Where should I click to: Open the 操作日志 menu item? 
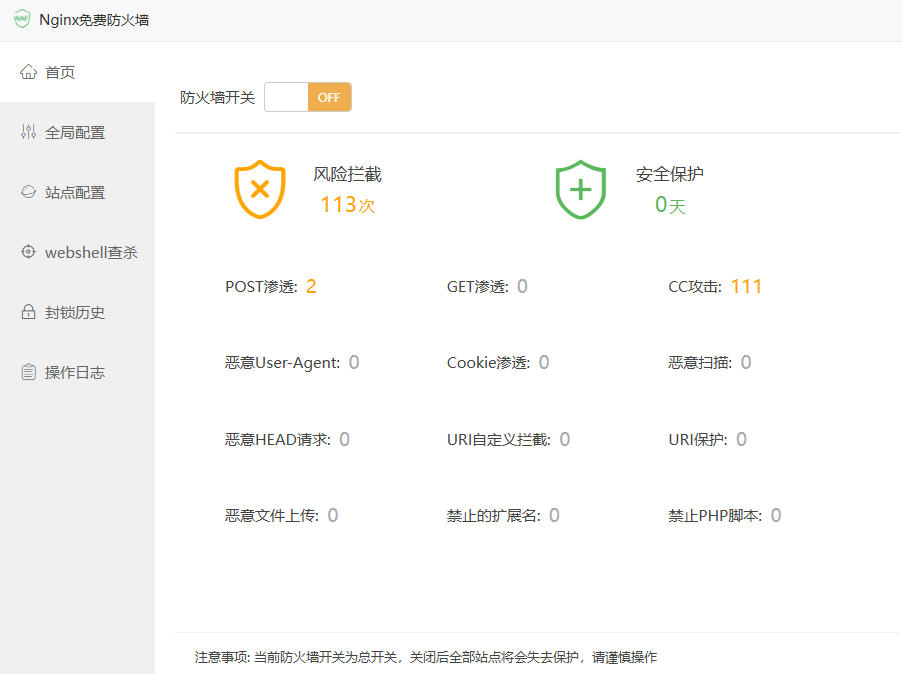pyautogui.click(x=75, y=372)
